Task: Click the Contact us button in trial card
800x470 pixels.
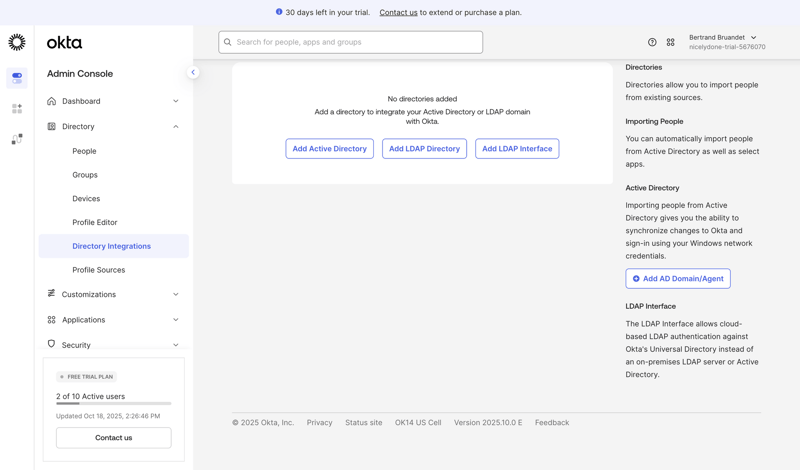Action: pyautogui.click(x=114, y=438)
